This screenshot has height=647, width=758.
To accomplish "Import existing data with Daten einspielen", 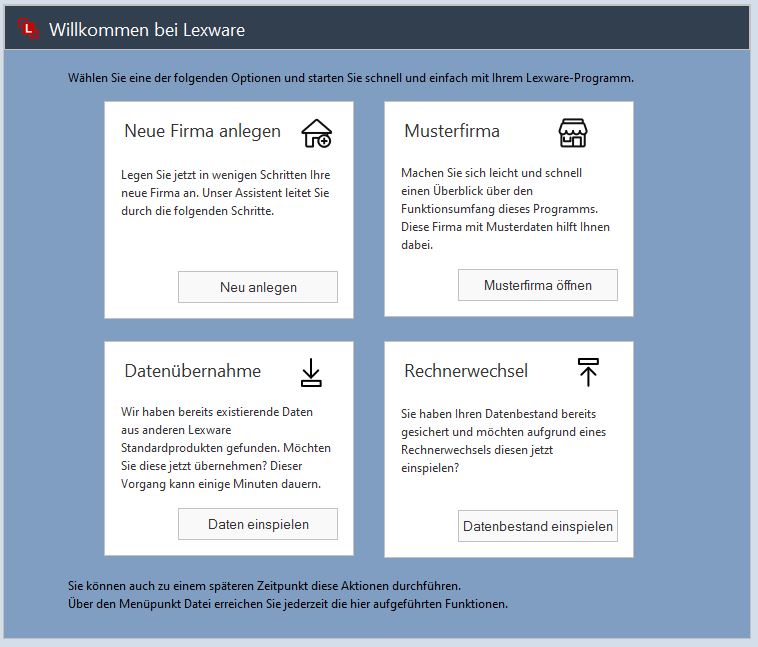I will 258,524.
